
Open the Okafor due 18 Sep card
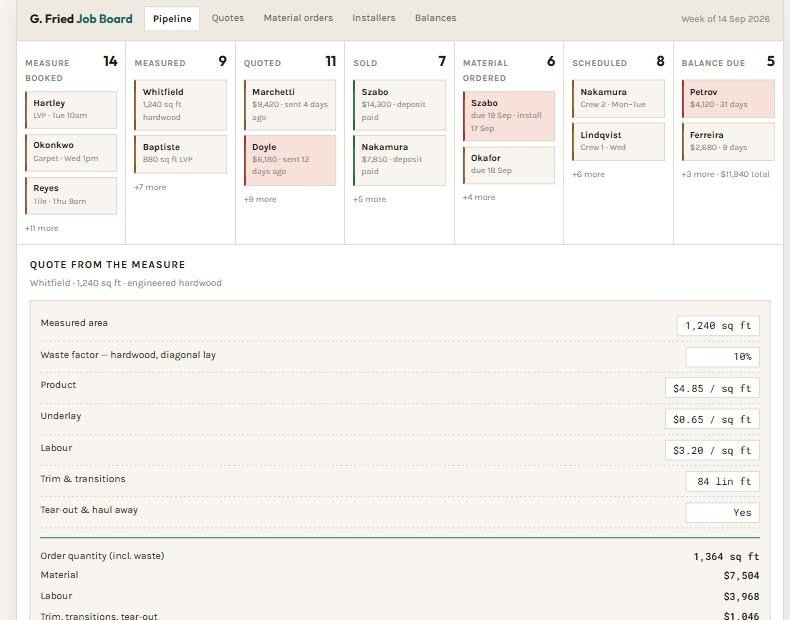coord(509,165)
